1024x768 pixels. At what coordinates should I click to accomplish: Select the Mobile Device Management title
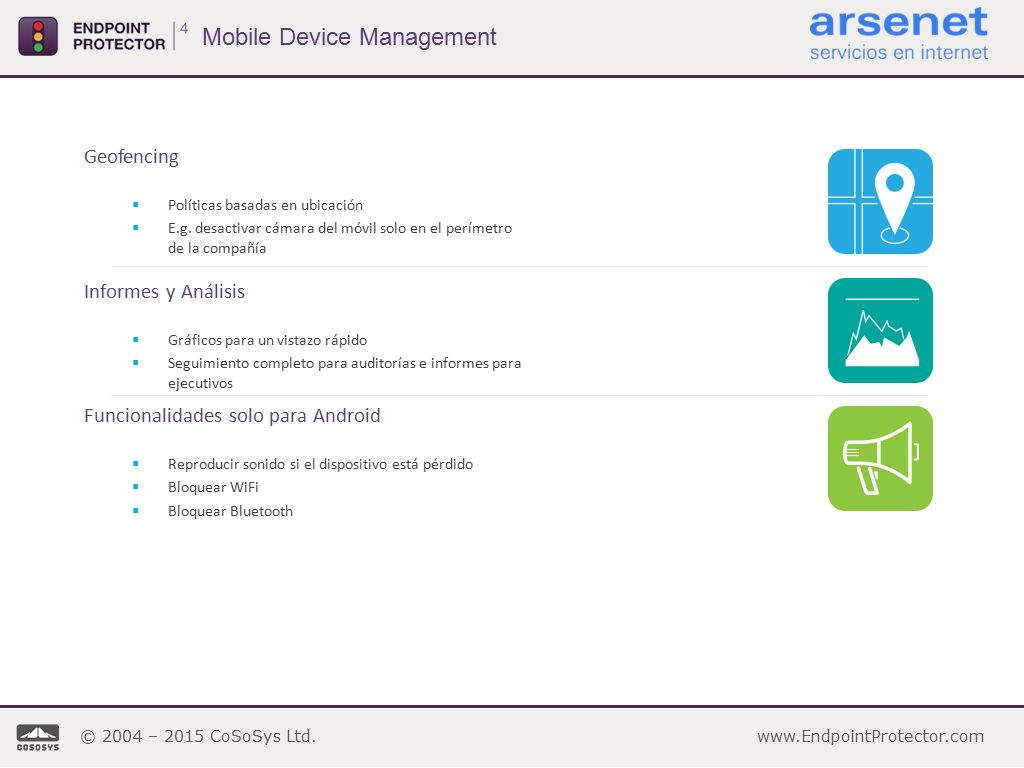349,37
